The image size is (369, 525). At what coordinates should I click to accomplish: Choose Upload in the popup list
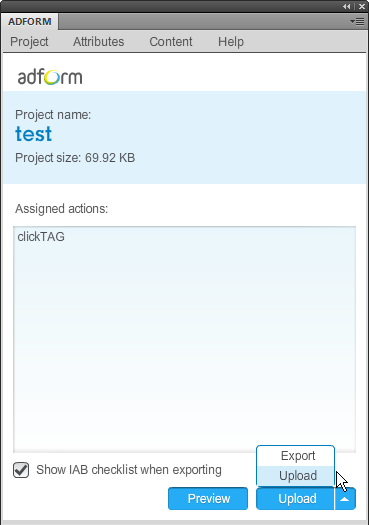click(296, 475)
